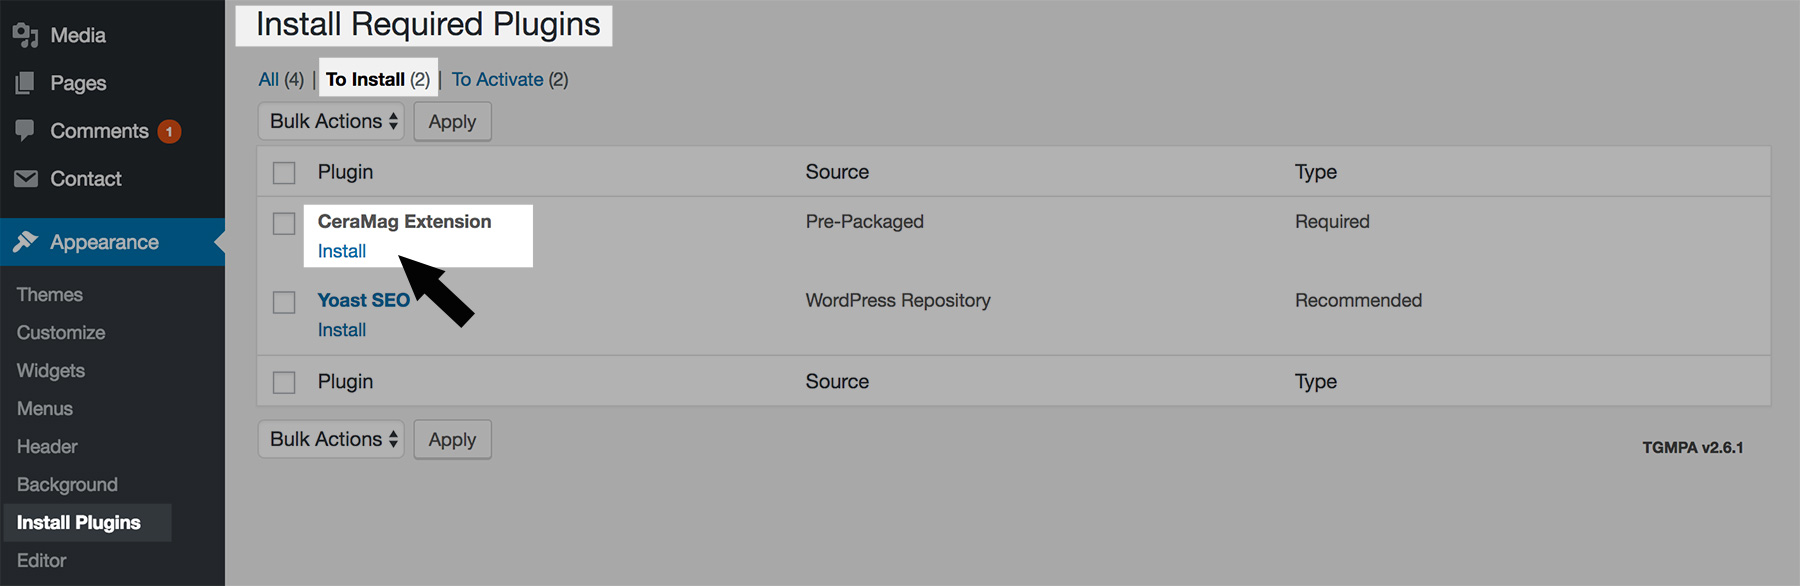Install the CeraMag Extension plugin
1800x586 pixels.
click(x=342, y=251)
